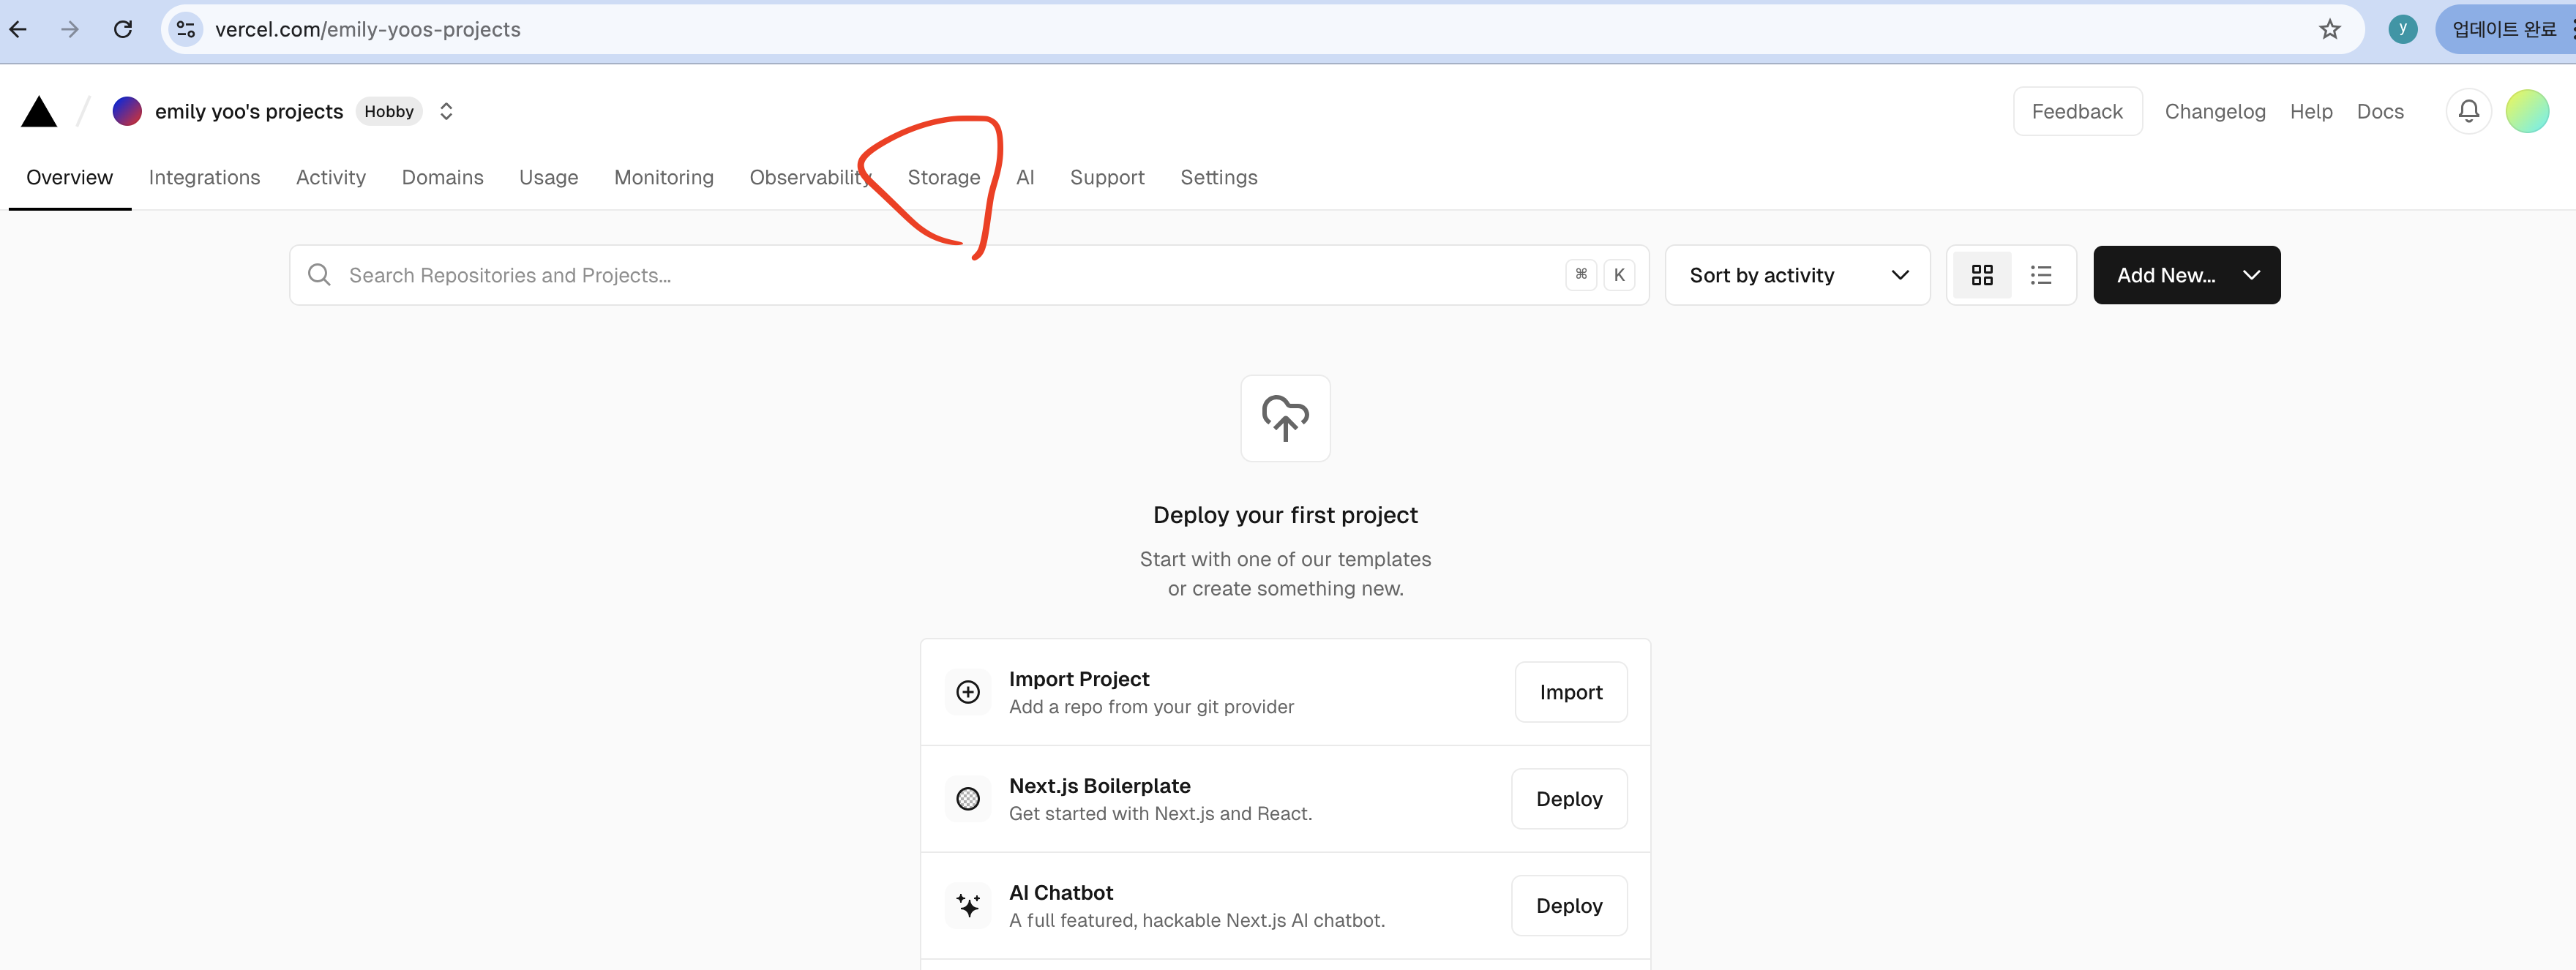Click the Import button for Import Project
Screen dimensions: 2576x970
click(1570, 692)
